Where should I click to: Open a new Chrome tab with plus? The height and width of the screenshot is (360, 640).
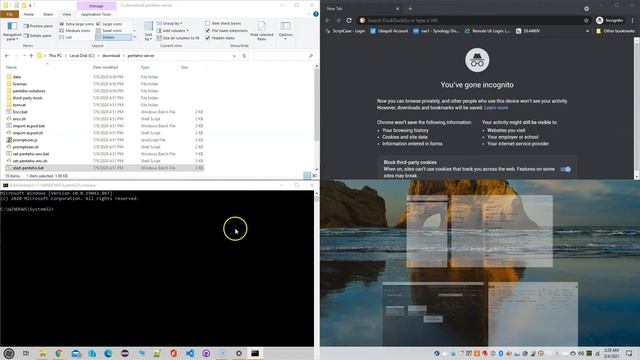click(x=410, y=8)
